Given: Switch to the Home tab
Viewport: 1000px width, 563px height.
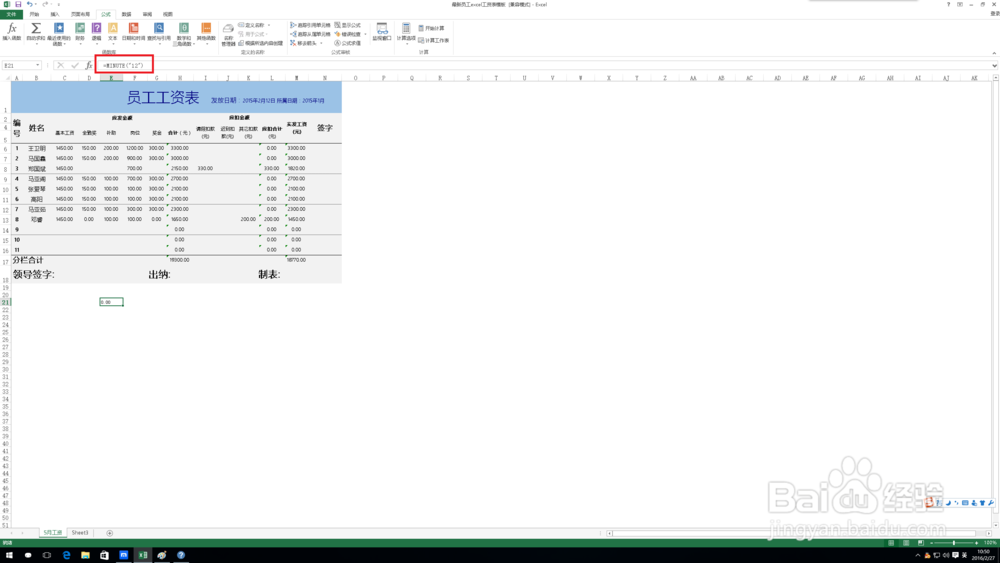Looking at the screenshot, I should [34, 14].
